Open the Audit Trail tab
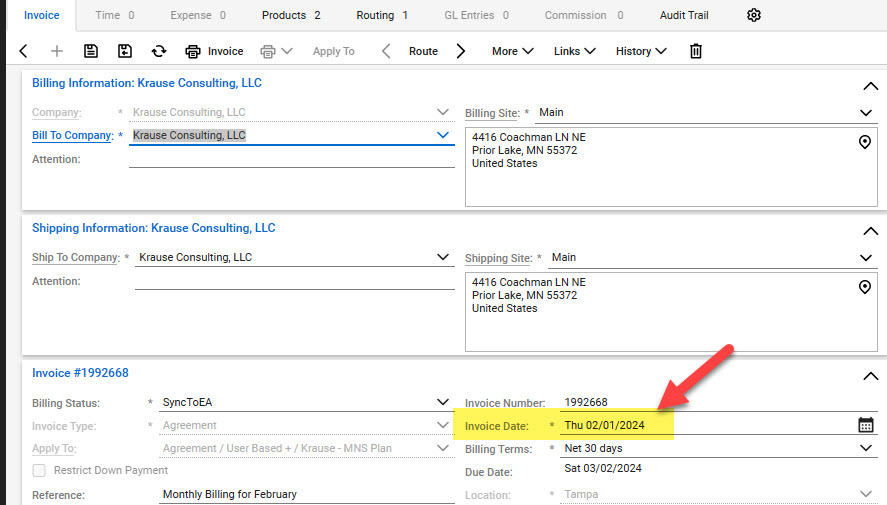The width and height of the screenshot is (887, 505). coord(684,15)
